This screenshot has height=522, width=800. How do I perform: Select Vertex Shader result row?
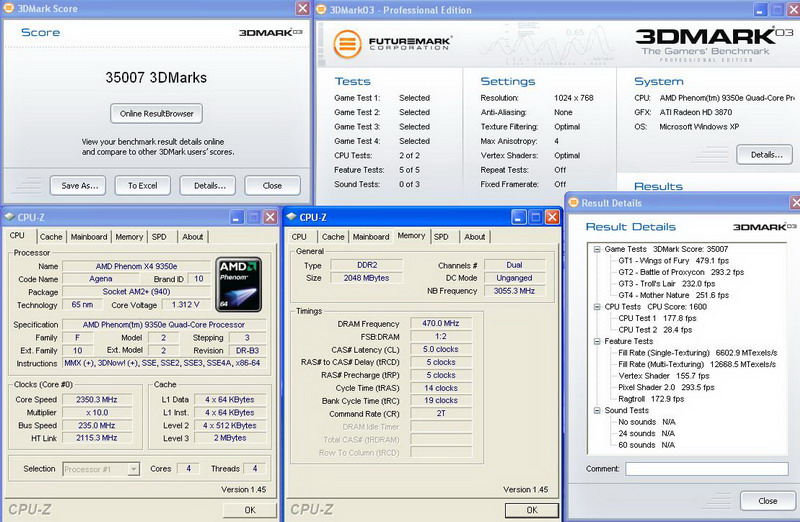click(x=664, y=376)
